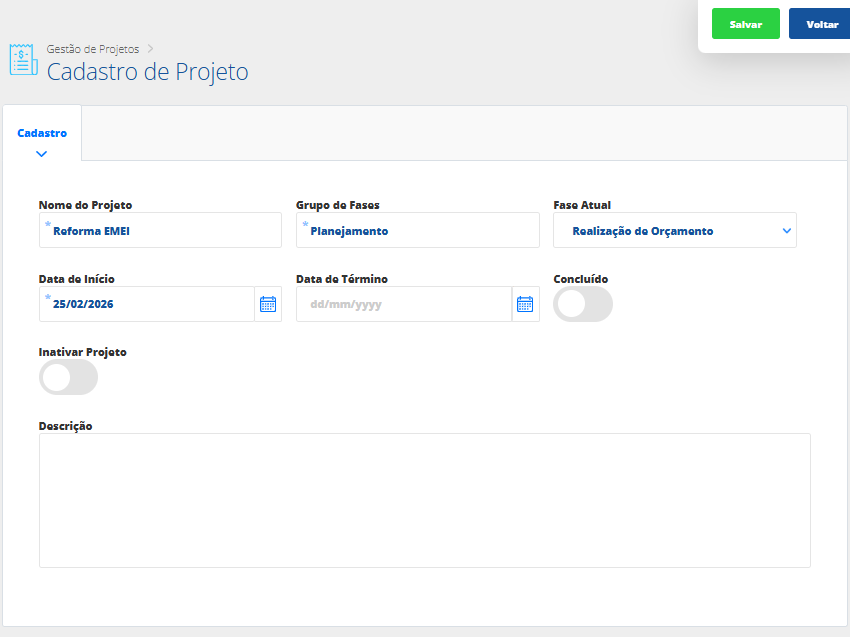Click the project document icon beside the title
The height and width of the screenshot is (637, 850).
(23, 60)
